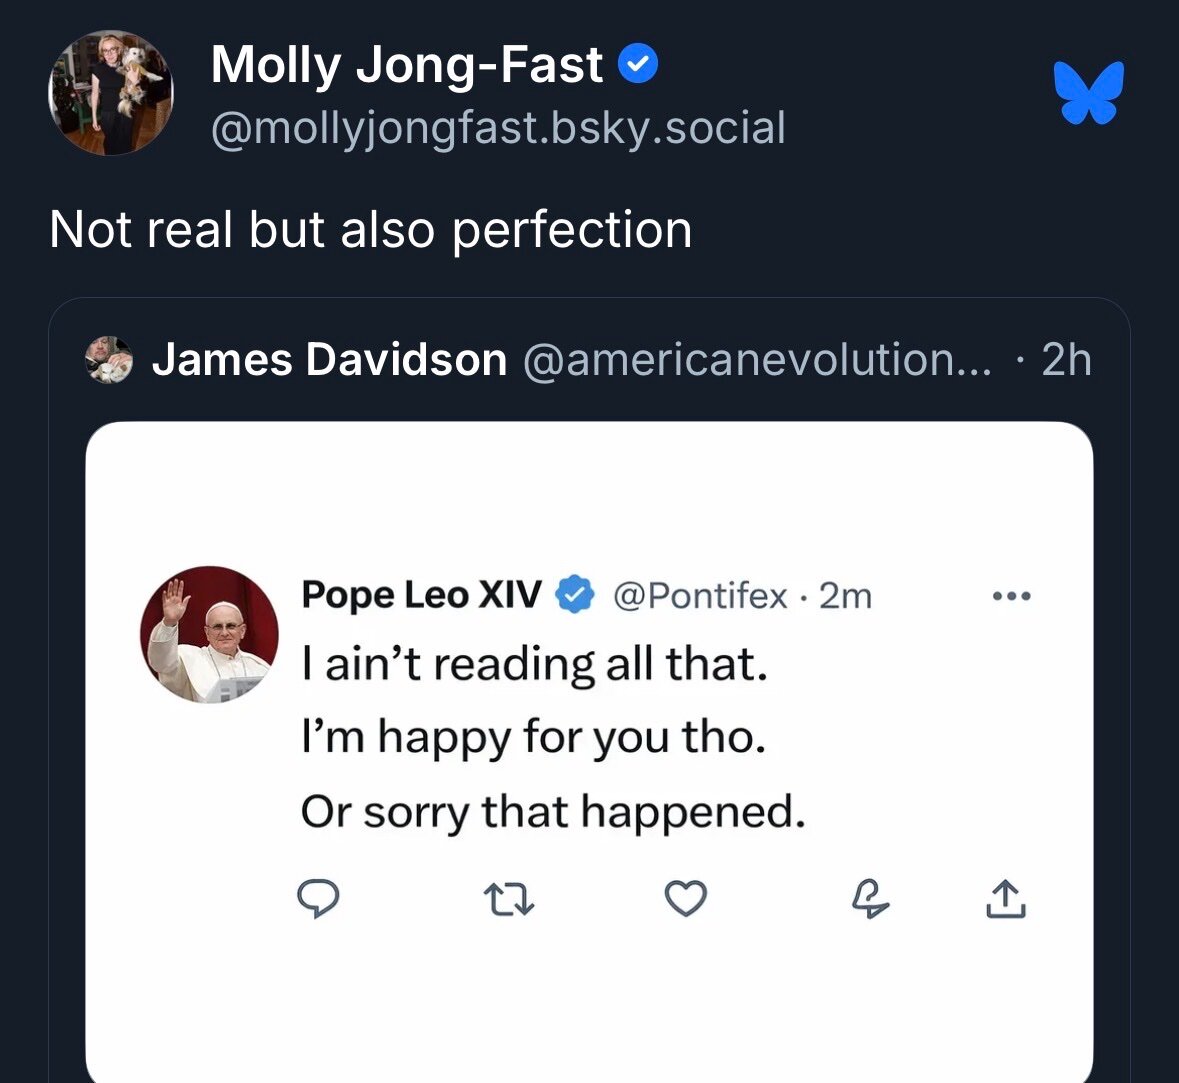The height and width of the screenshot is (1083, 1179).
Task: Click the @americanevolution handle
Action: click(757, 360)
